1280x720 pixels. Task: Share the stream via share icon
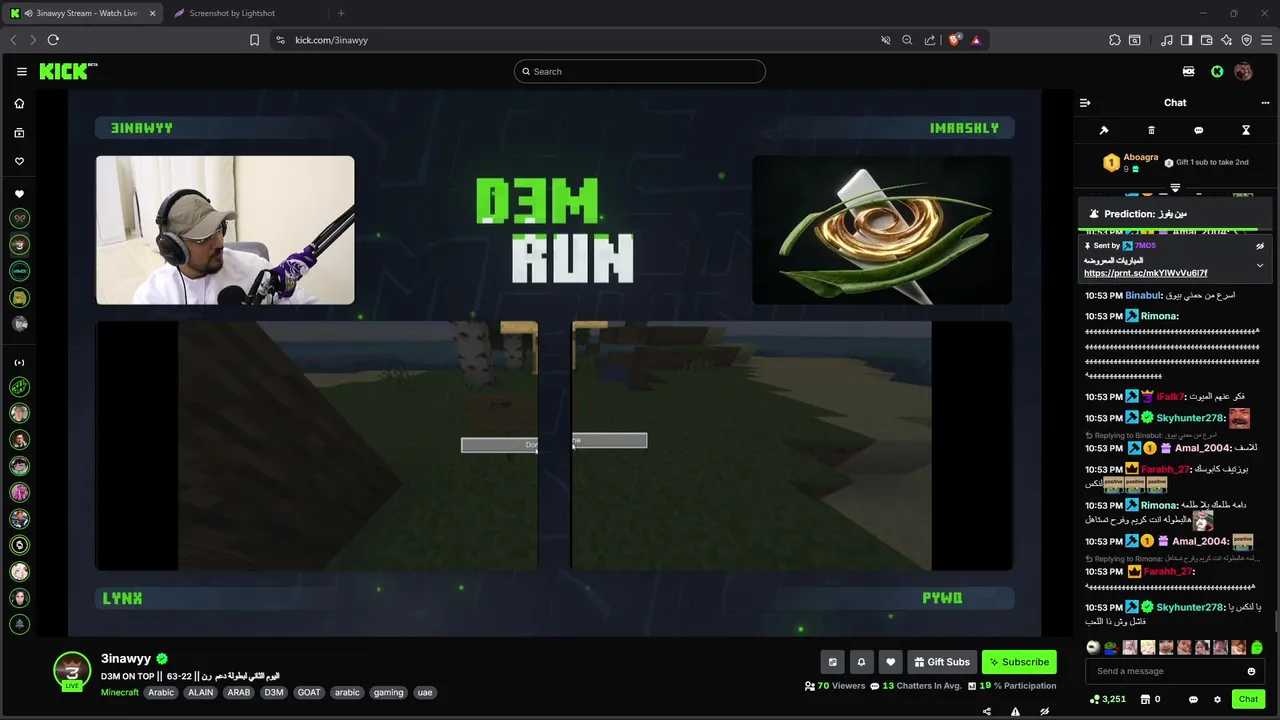987,712
